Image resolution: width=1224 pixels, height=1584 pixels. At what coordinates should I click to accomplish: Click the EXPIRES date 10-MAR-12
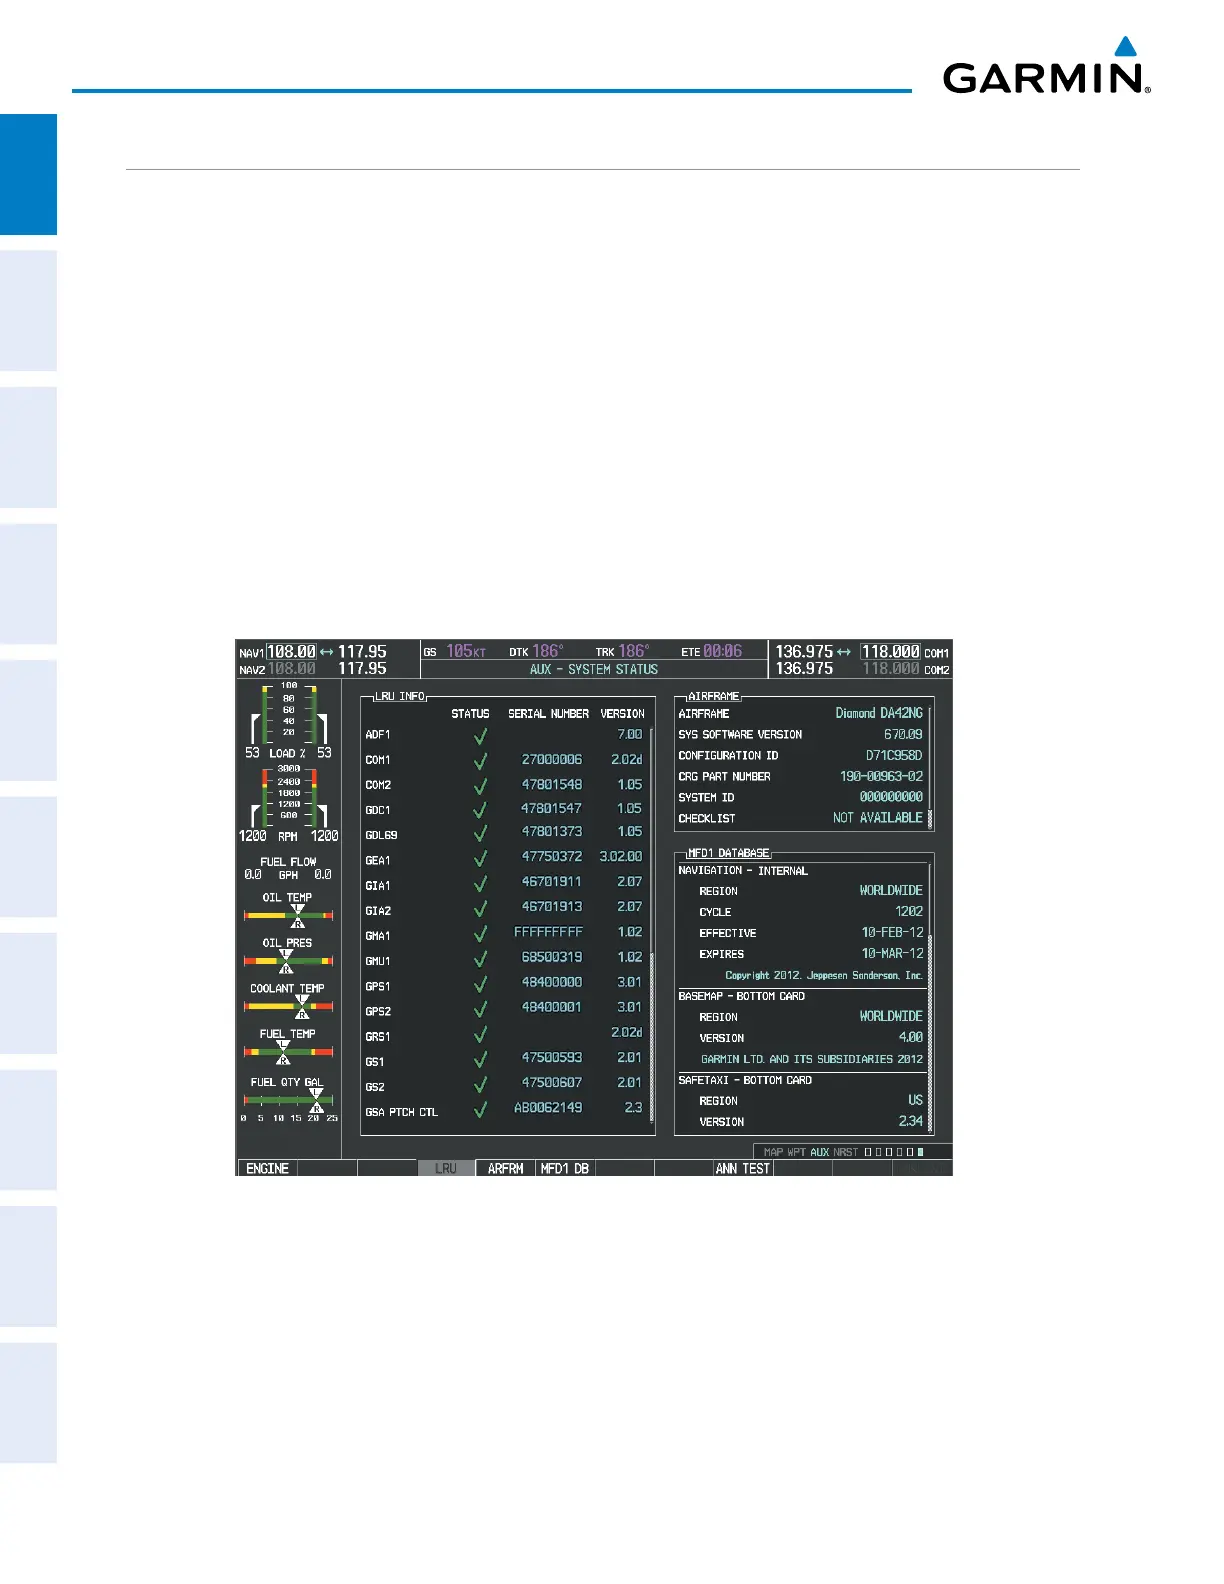[x=893, y=953]
